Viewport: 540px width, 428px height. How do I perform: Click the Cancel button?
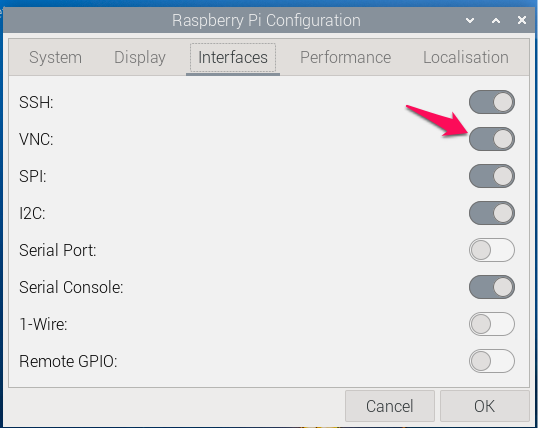tap(390, 406)
